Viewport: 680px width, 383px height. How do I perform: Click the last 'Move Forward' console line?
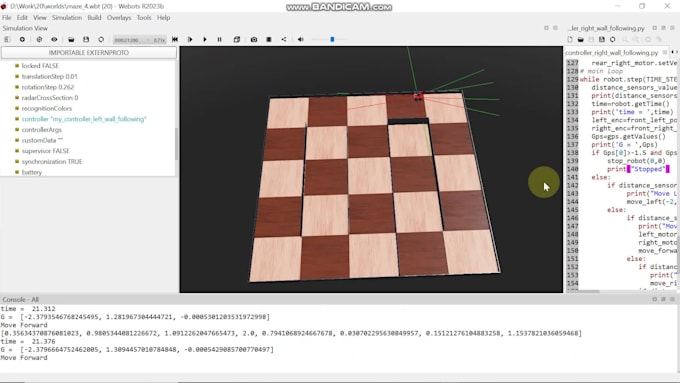point(24,358)
